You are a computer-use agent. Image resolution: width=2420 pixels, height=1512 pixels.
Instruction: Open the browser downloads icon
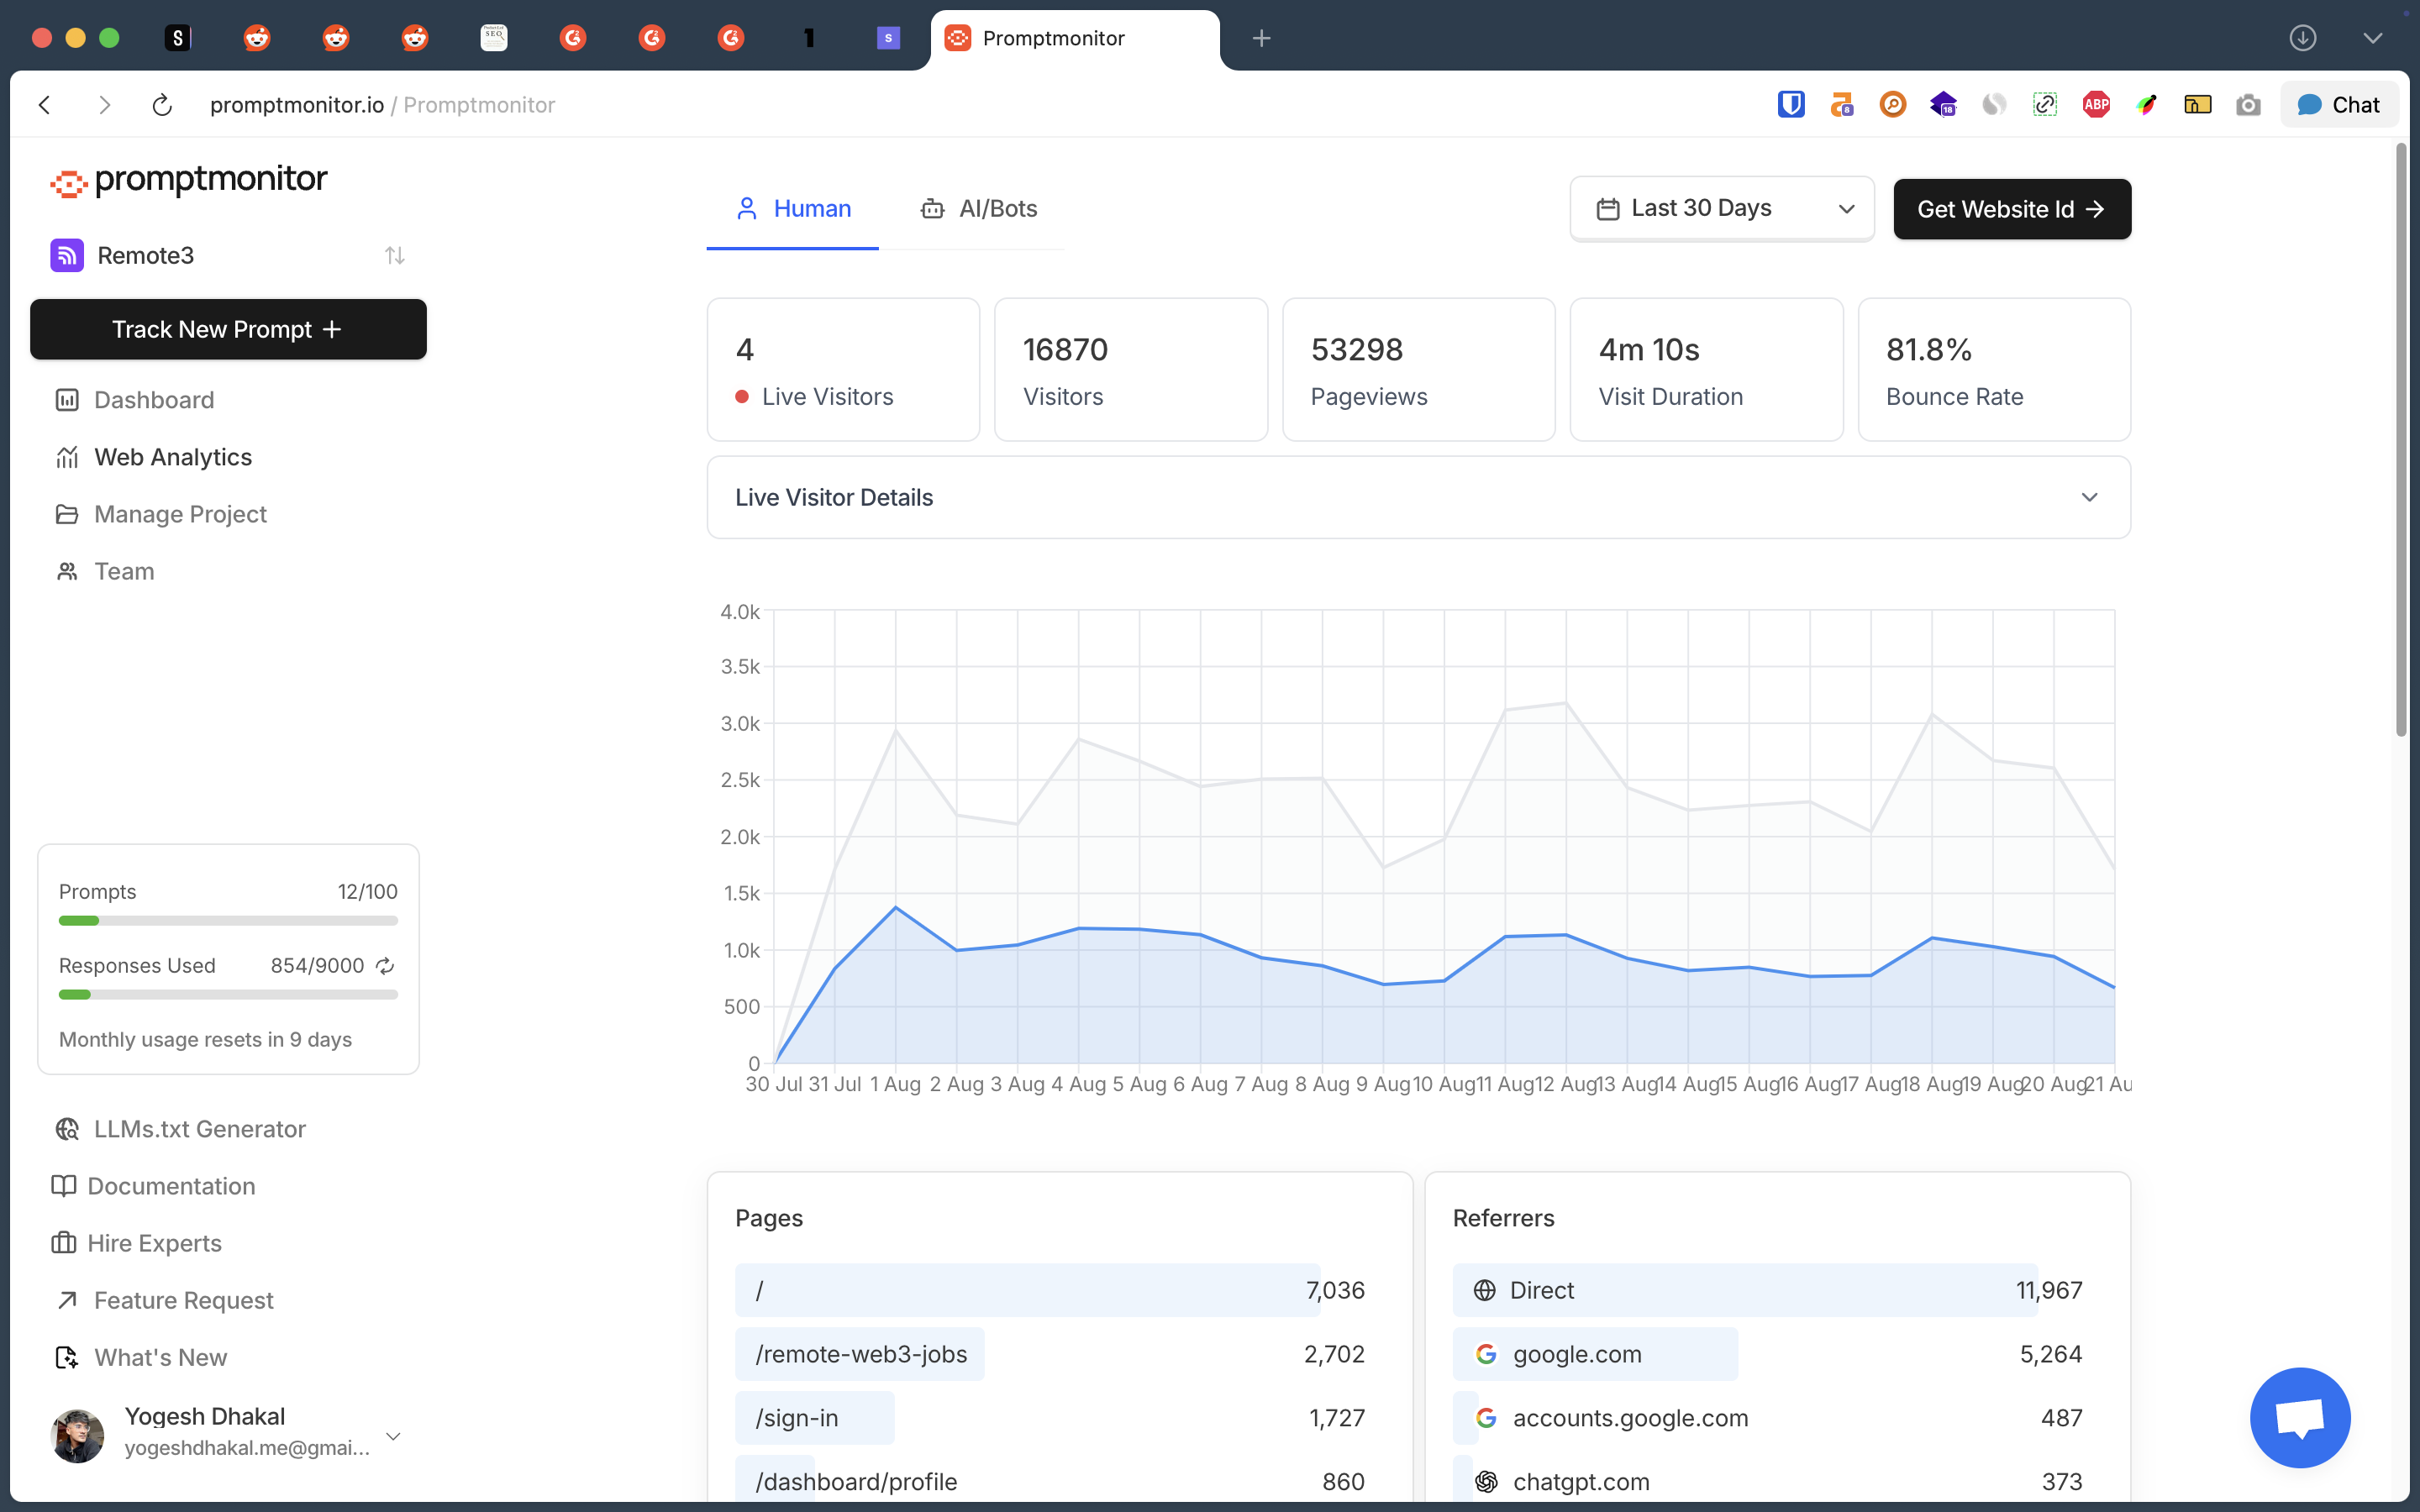2302,38
